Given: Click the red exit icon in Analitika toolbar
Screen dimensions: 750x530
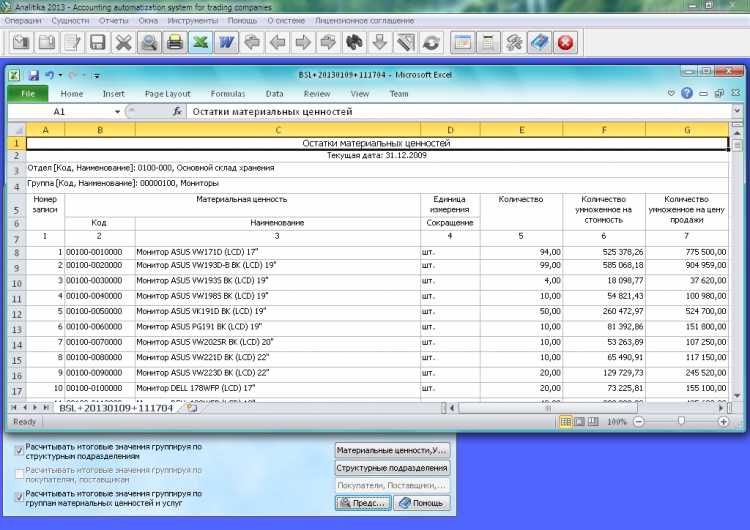Looking at the screenshot, I should pos(566,43).
